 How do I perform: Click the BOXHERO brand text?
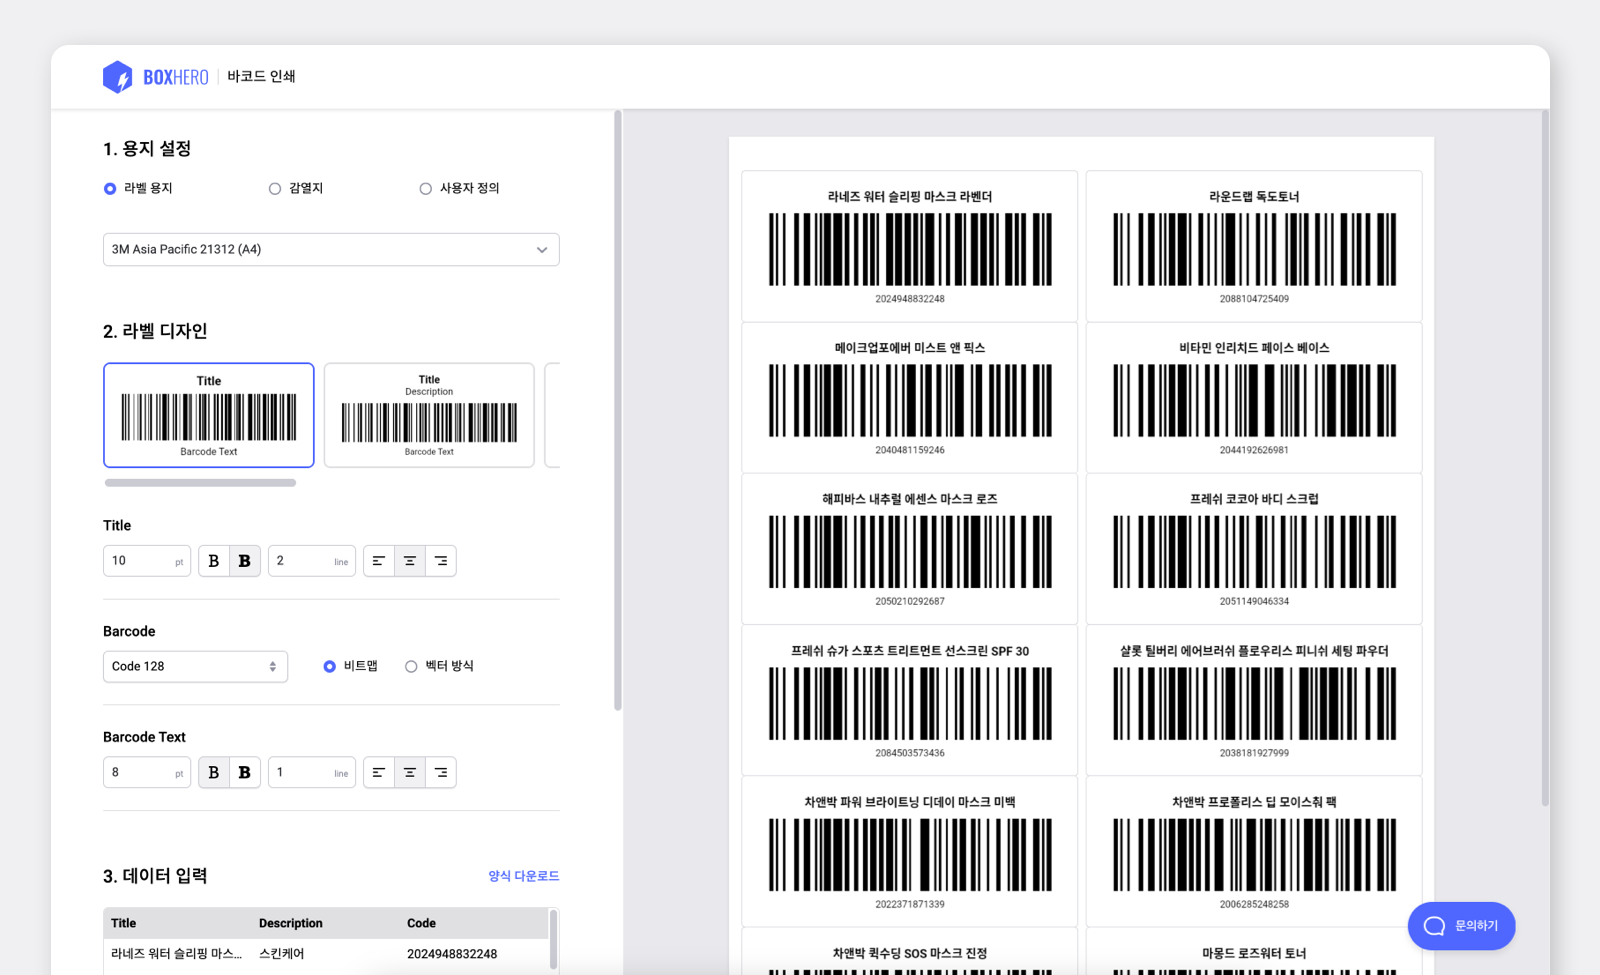(176, 77)
